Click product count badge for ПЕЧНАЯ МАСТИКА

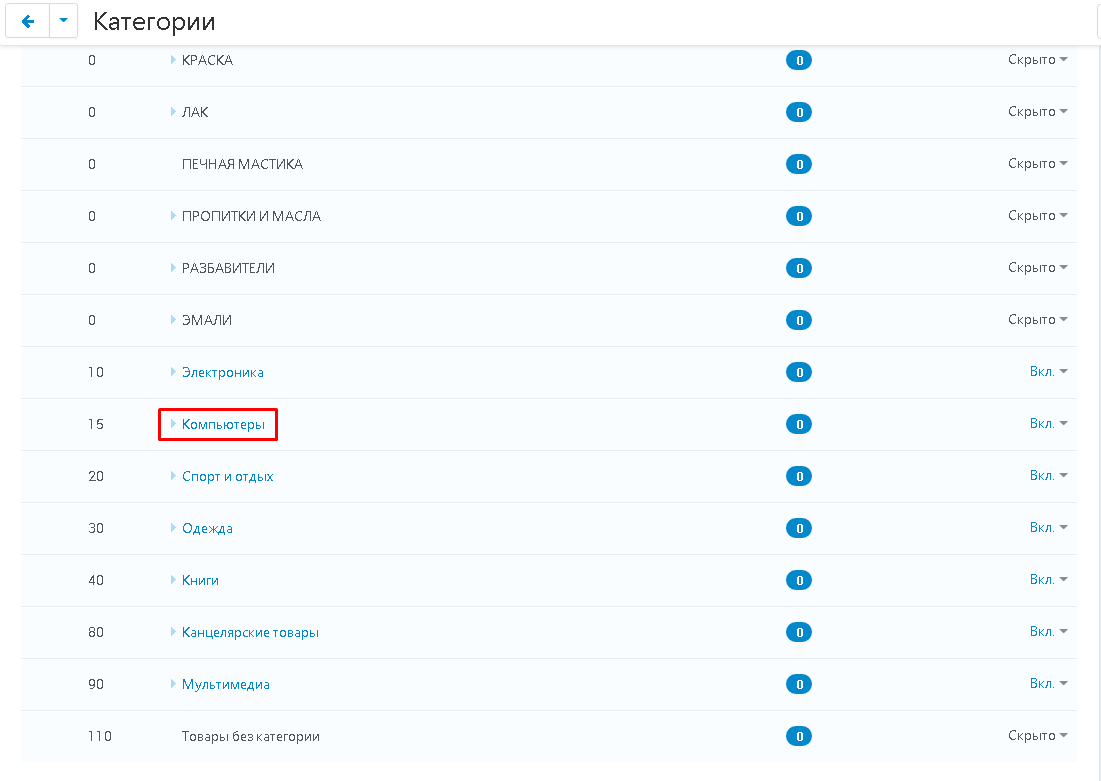(x=799, y=164)
